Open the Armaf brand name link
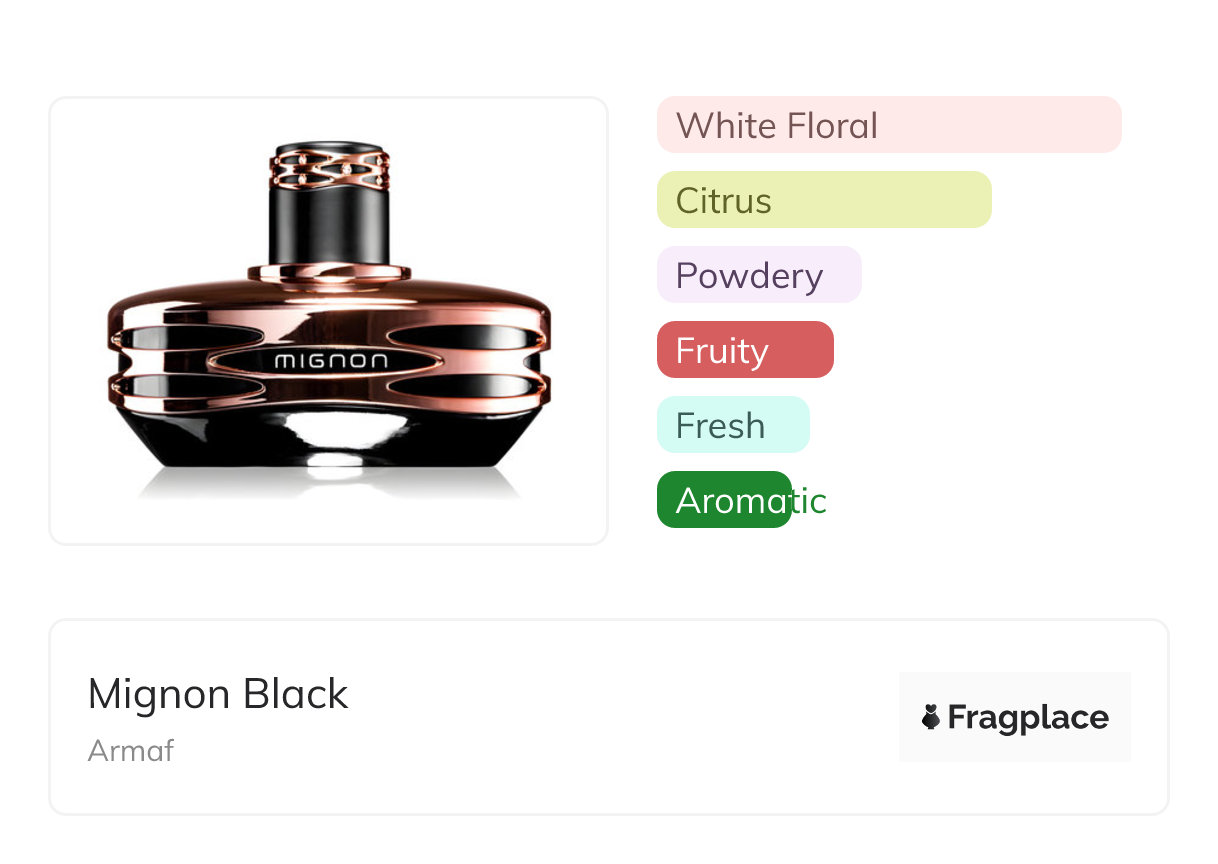This screenshot has height=864, width=1218. pos(131,750)
